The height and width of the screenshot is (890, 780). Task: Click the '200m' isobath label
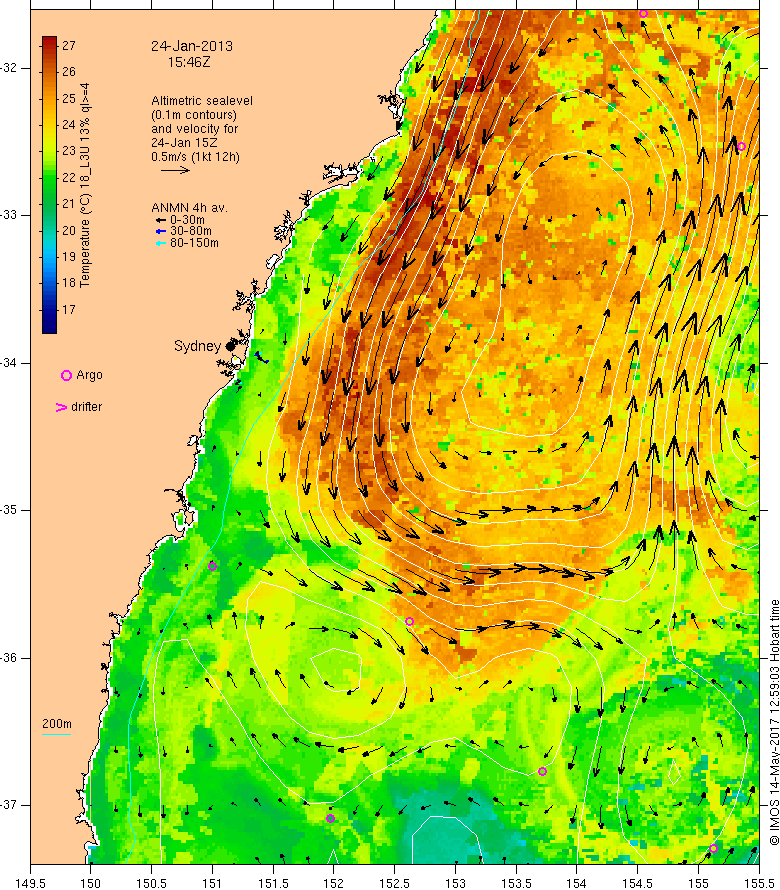point(57,724)
